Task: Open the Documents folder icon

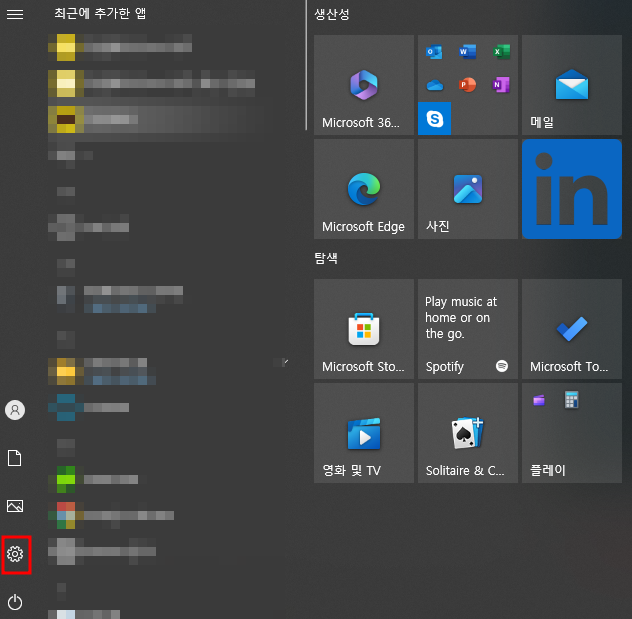Action: 15,458
